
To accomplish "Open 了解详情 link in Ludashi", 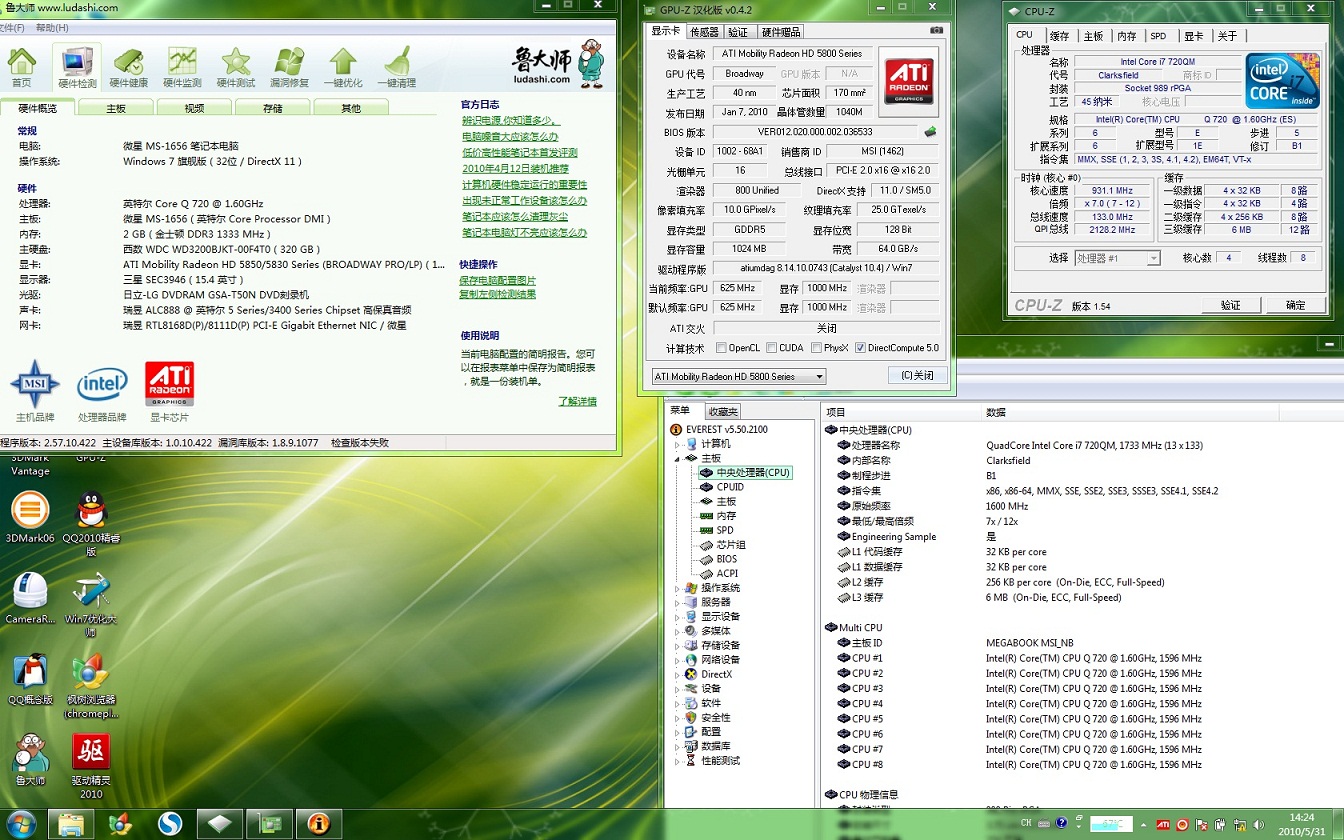I will [x=577, y=401].
